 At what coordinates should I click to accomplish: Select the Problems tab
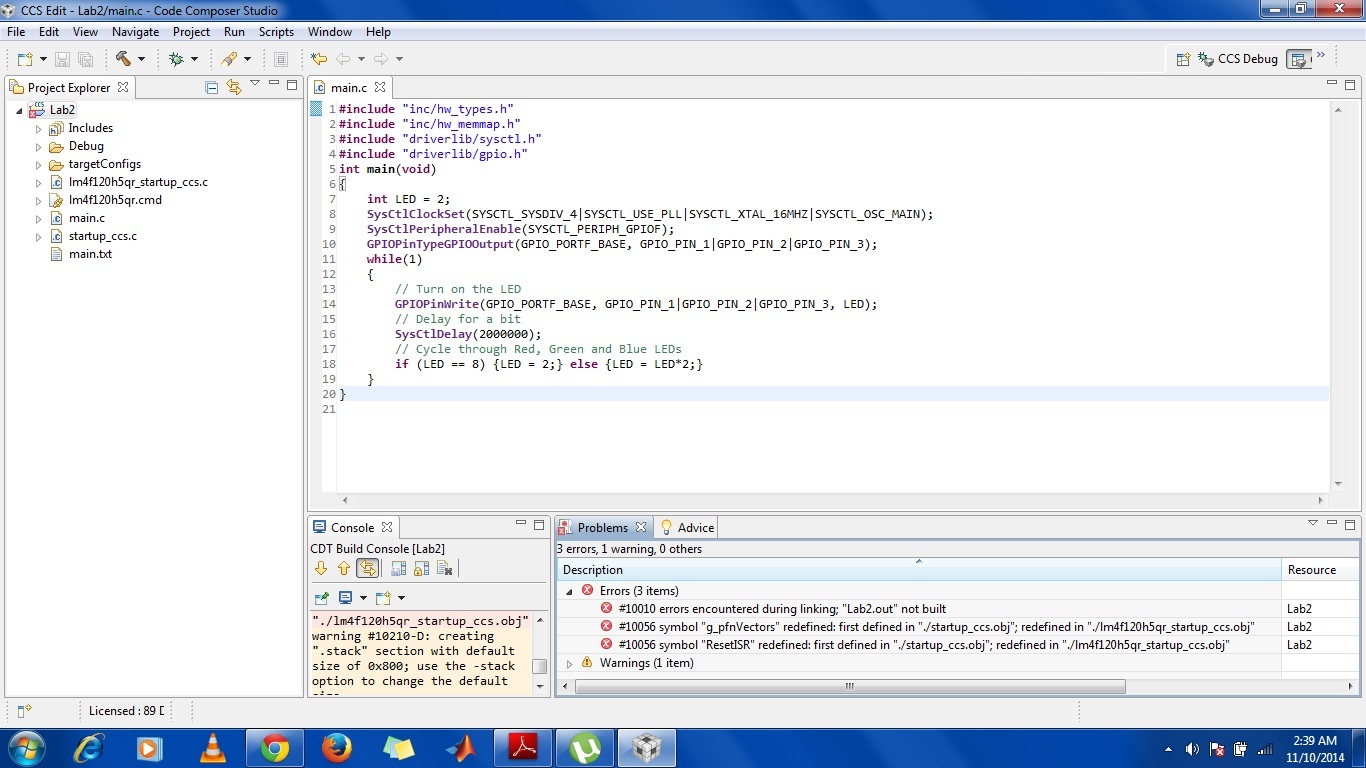[602, 527]
